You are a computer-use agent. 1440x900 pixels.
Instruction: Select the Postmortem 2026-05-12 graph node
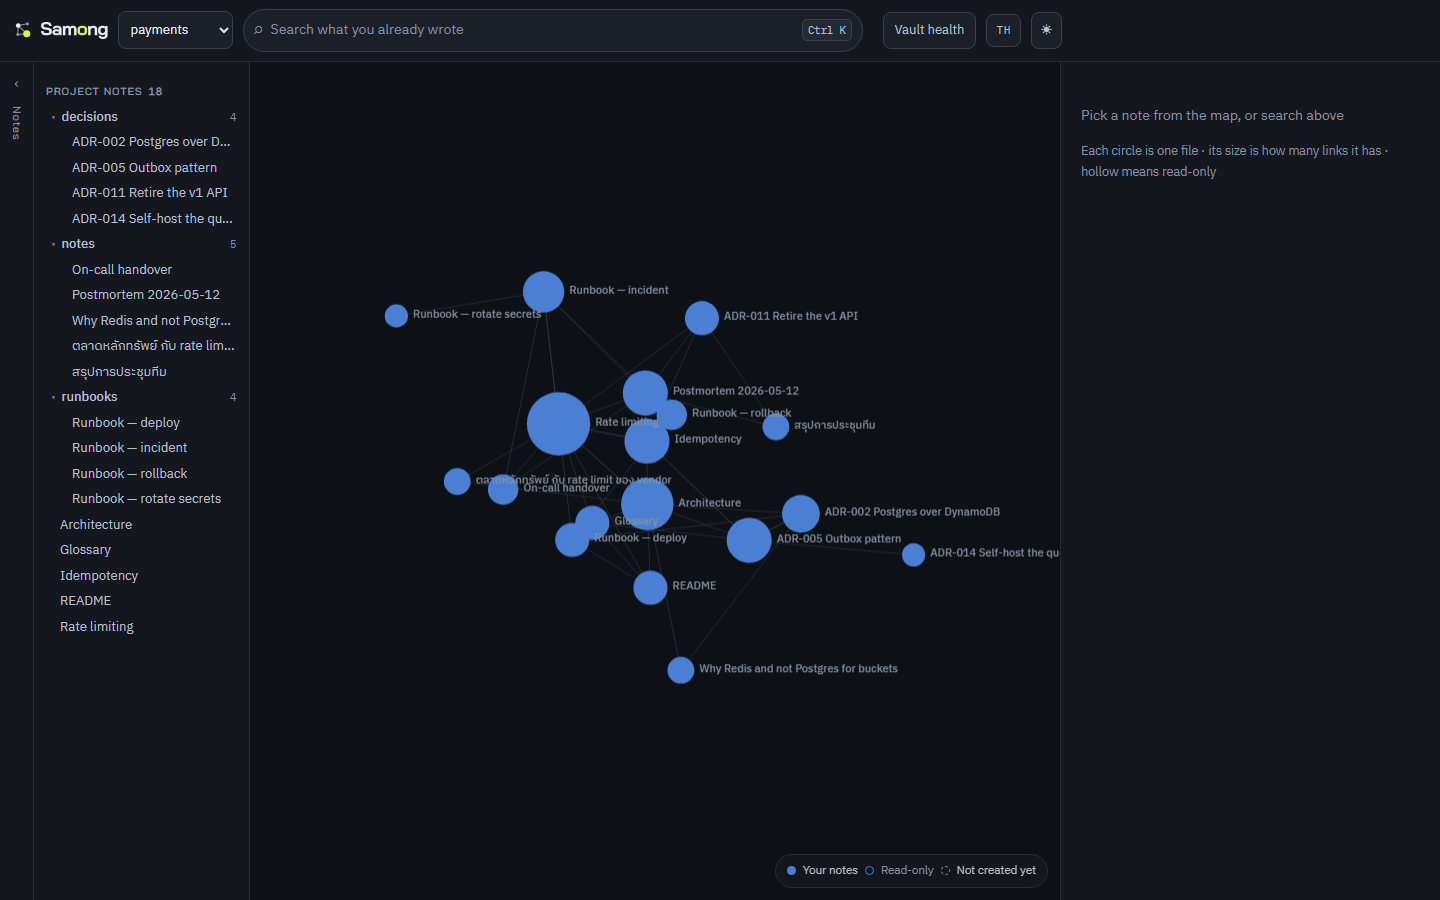pyautogui.click(x=645, y=393)
